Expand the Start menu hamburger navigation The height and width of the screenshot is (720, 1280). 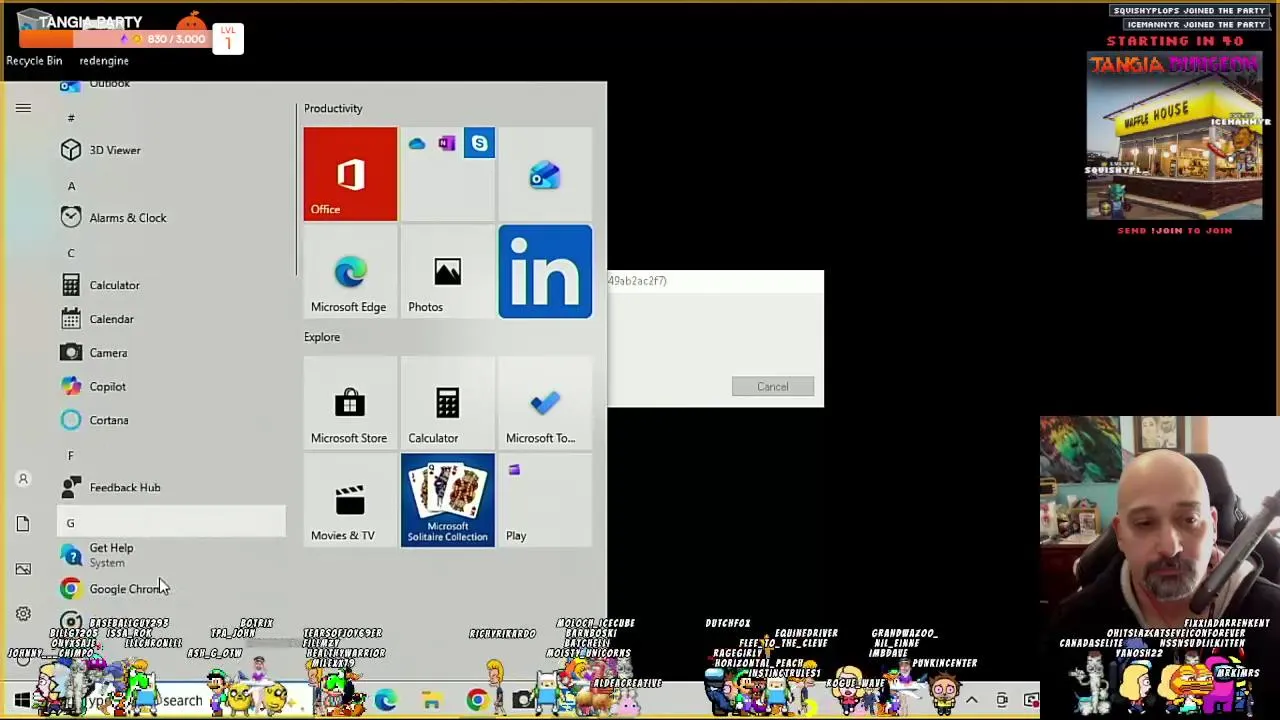[23, 108]
